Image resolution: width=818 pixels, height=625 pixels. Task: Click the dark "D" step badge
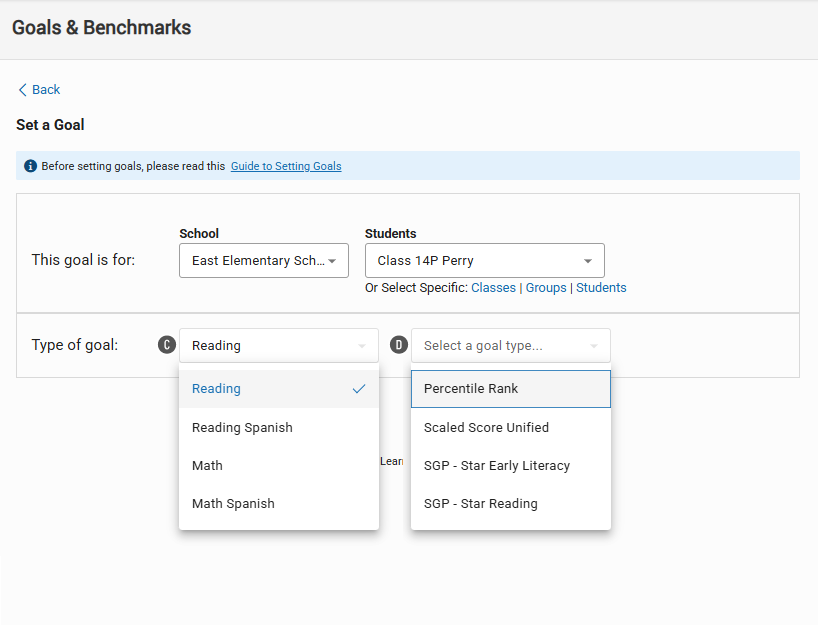pos(399,344)
